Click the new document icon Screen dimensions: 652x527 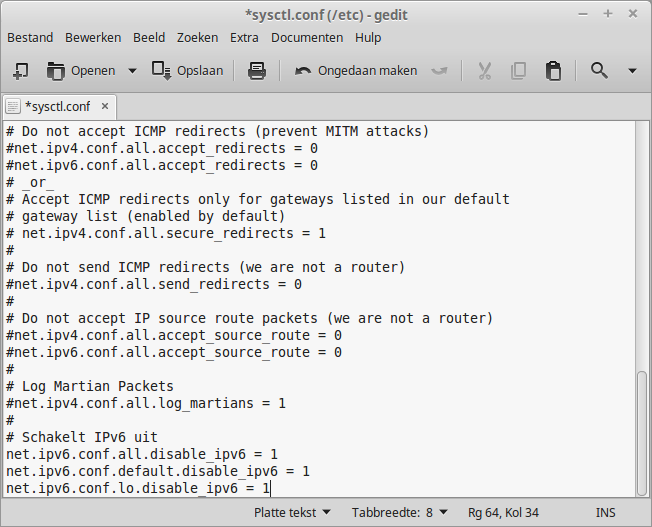[x=20, y=71]
